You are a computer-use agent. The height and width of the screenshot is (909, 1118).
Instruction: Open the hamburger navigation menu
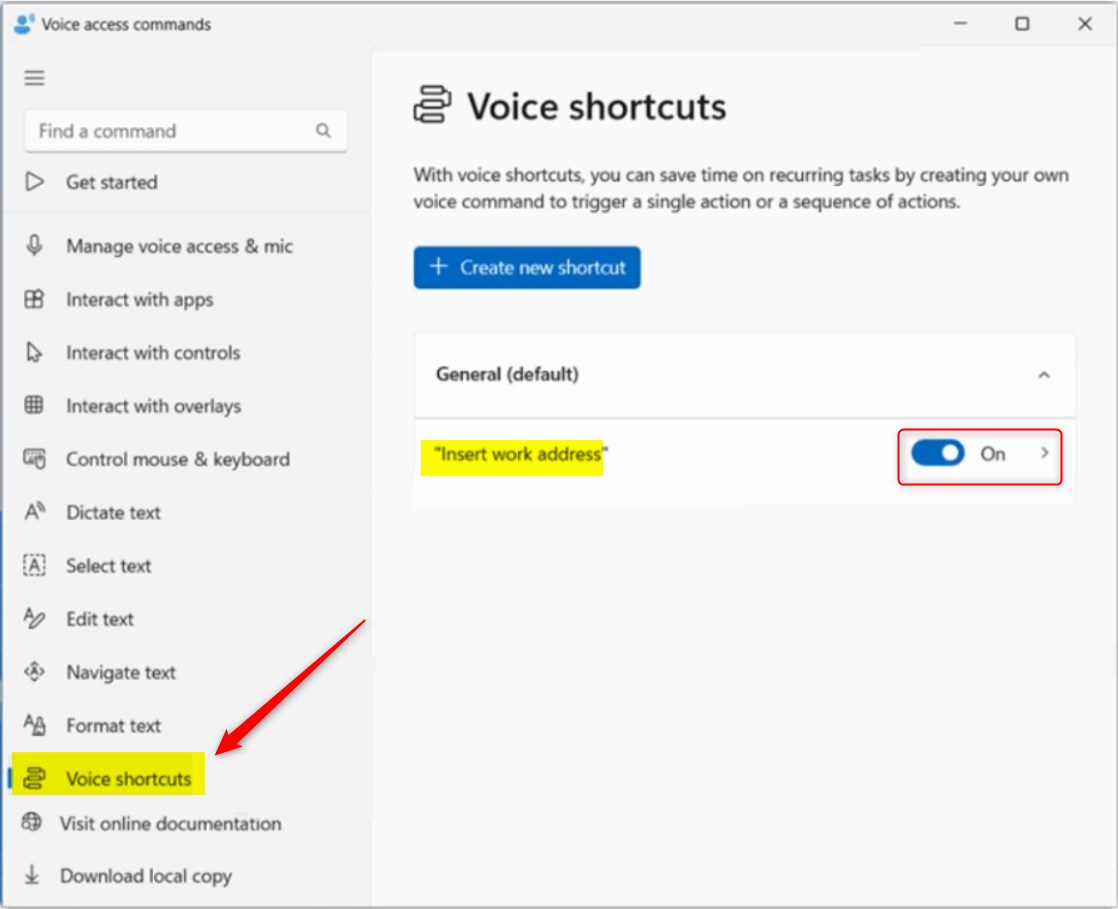tap(34, 77)
